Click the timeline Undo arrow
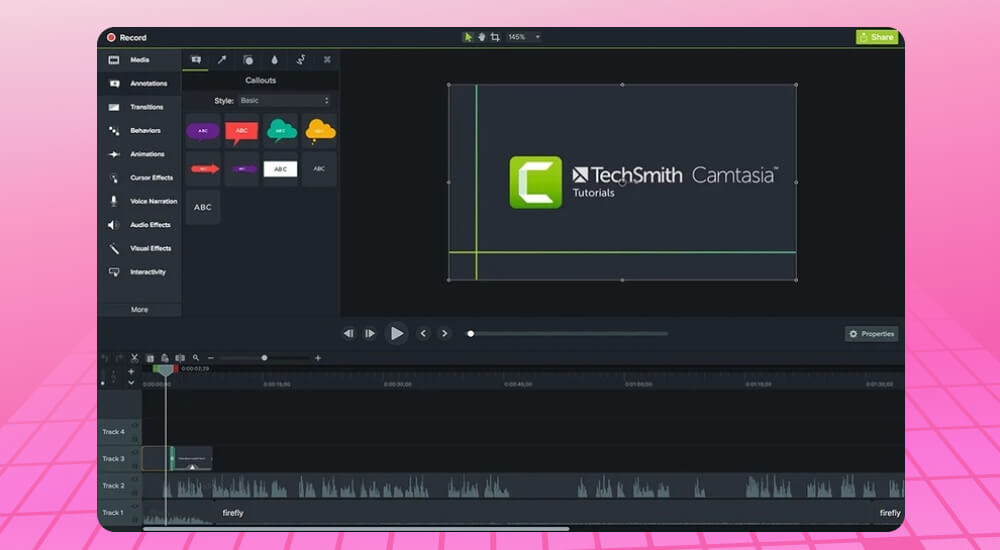Image resolution: width=1000 pixels, height=550 pixels. pyautogui.click(x=105, y=359)
